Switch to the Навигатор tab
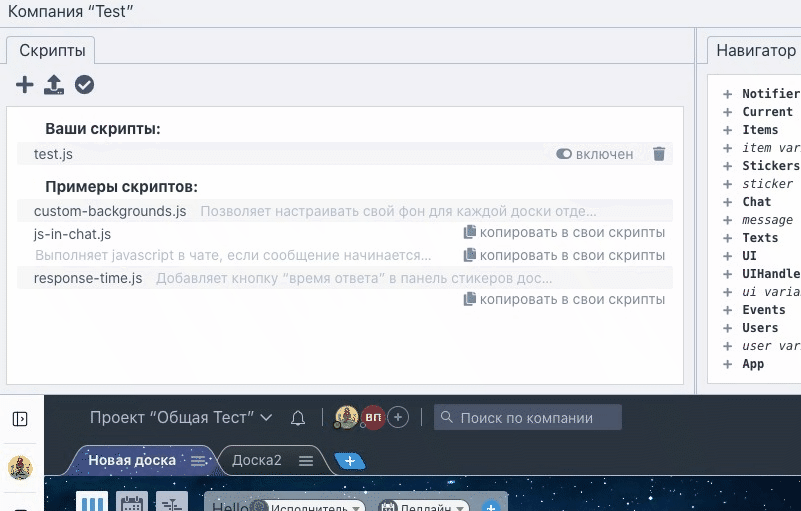801x511 pixels. 756,51
